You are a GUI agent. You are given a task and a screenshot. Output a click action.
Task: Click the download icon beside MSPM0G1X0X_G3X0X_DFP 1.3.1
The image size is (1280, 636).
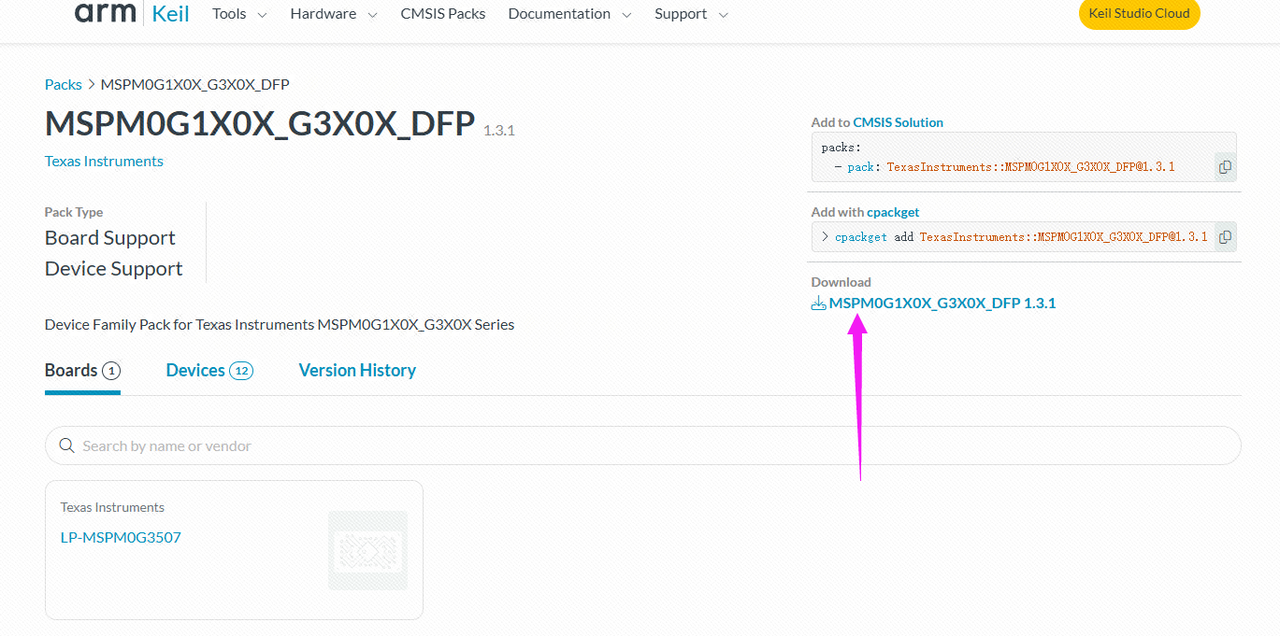click(818, 303)
